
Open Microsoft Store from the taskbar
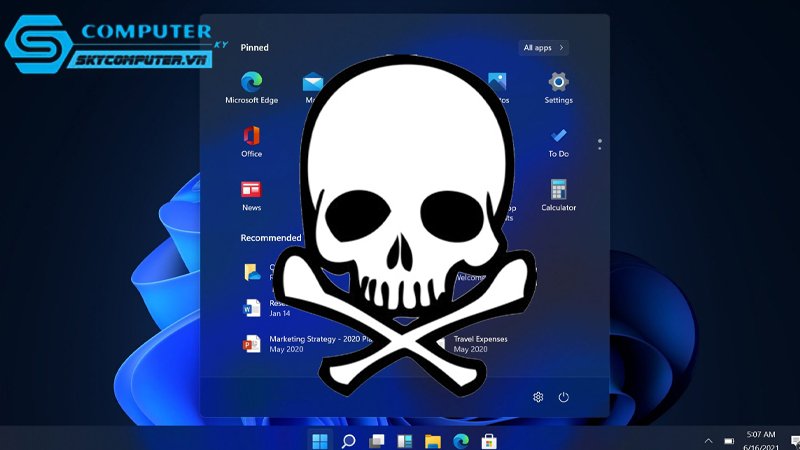pyautogui.click(x=489, y=441)
